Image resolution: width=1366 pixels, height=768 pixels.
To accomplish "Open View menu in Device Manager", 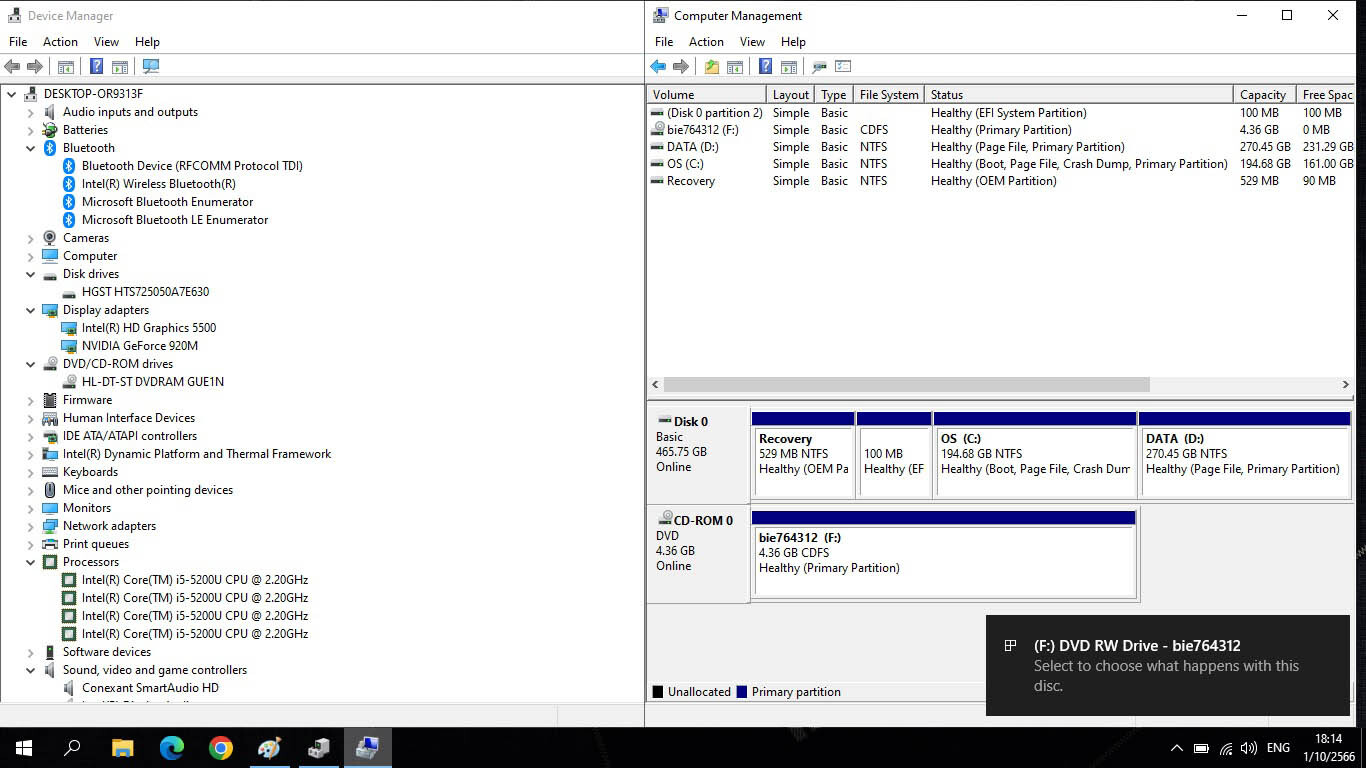I will 106,42.
